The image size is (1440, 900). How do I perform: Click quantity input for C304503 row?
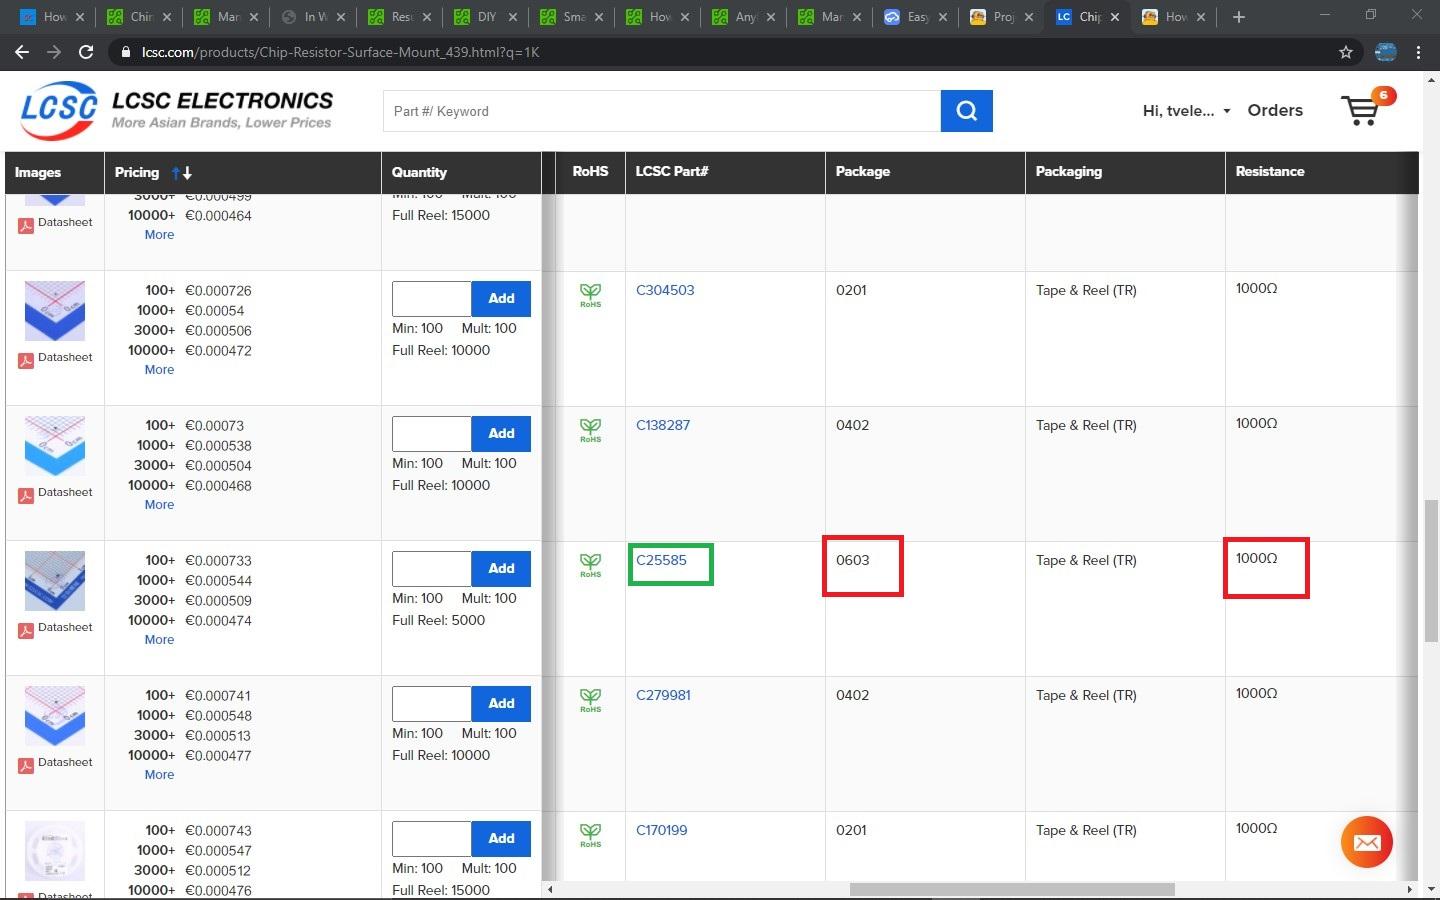[432, 299]
